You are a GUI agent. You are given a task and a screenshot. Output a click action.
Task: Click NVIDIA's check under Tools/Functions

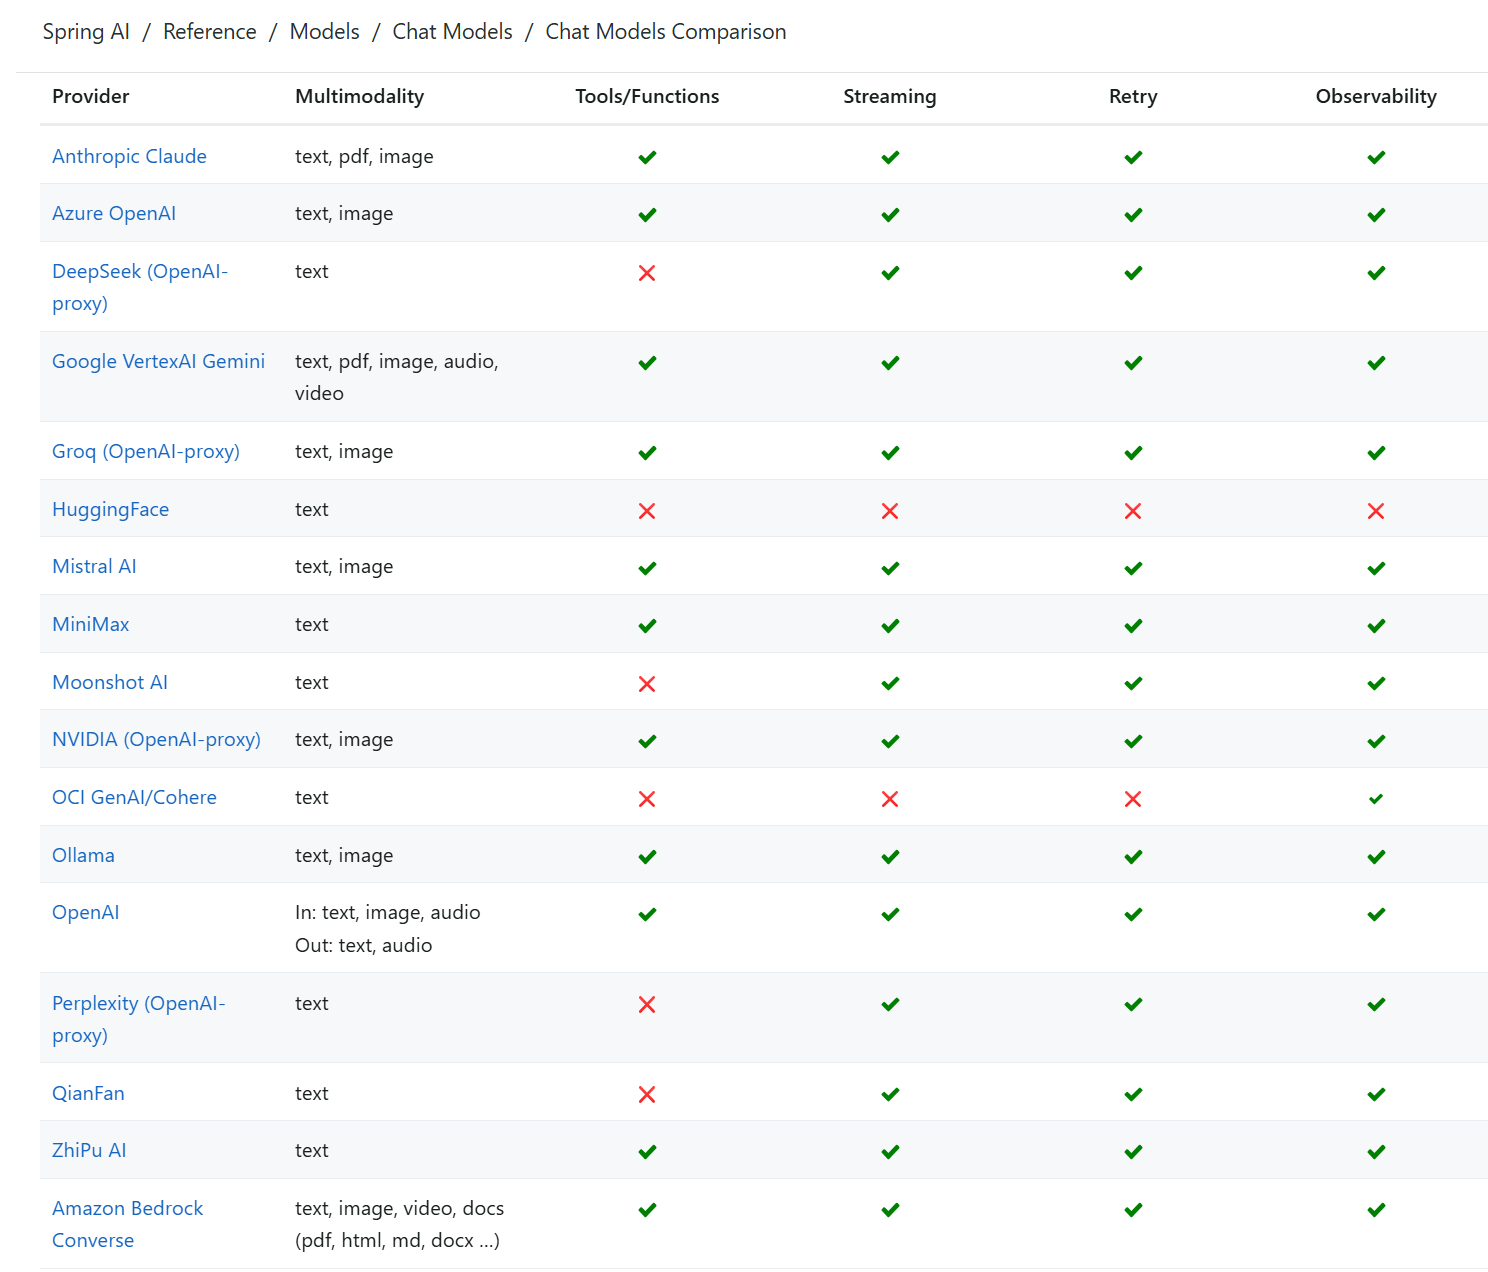tap(647, 741)
